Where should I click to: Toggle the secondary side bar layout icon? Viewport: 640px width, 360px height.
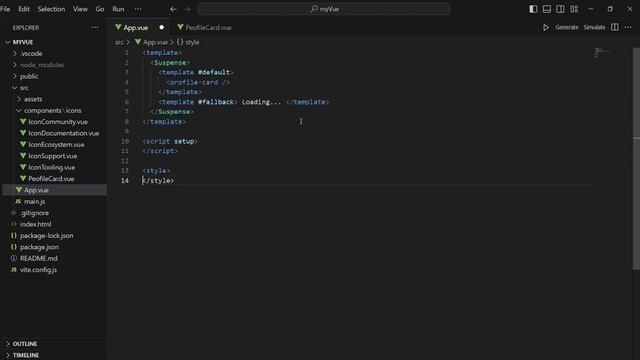[560, 9]
